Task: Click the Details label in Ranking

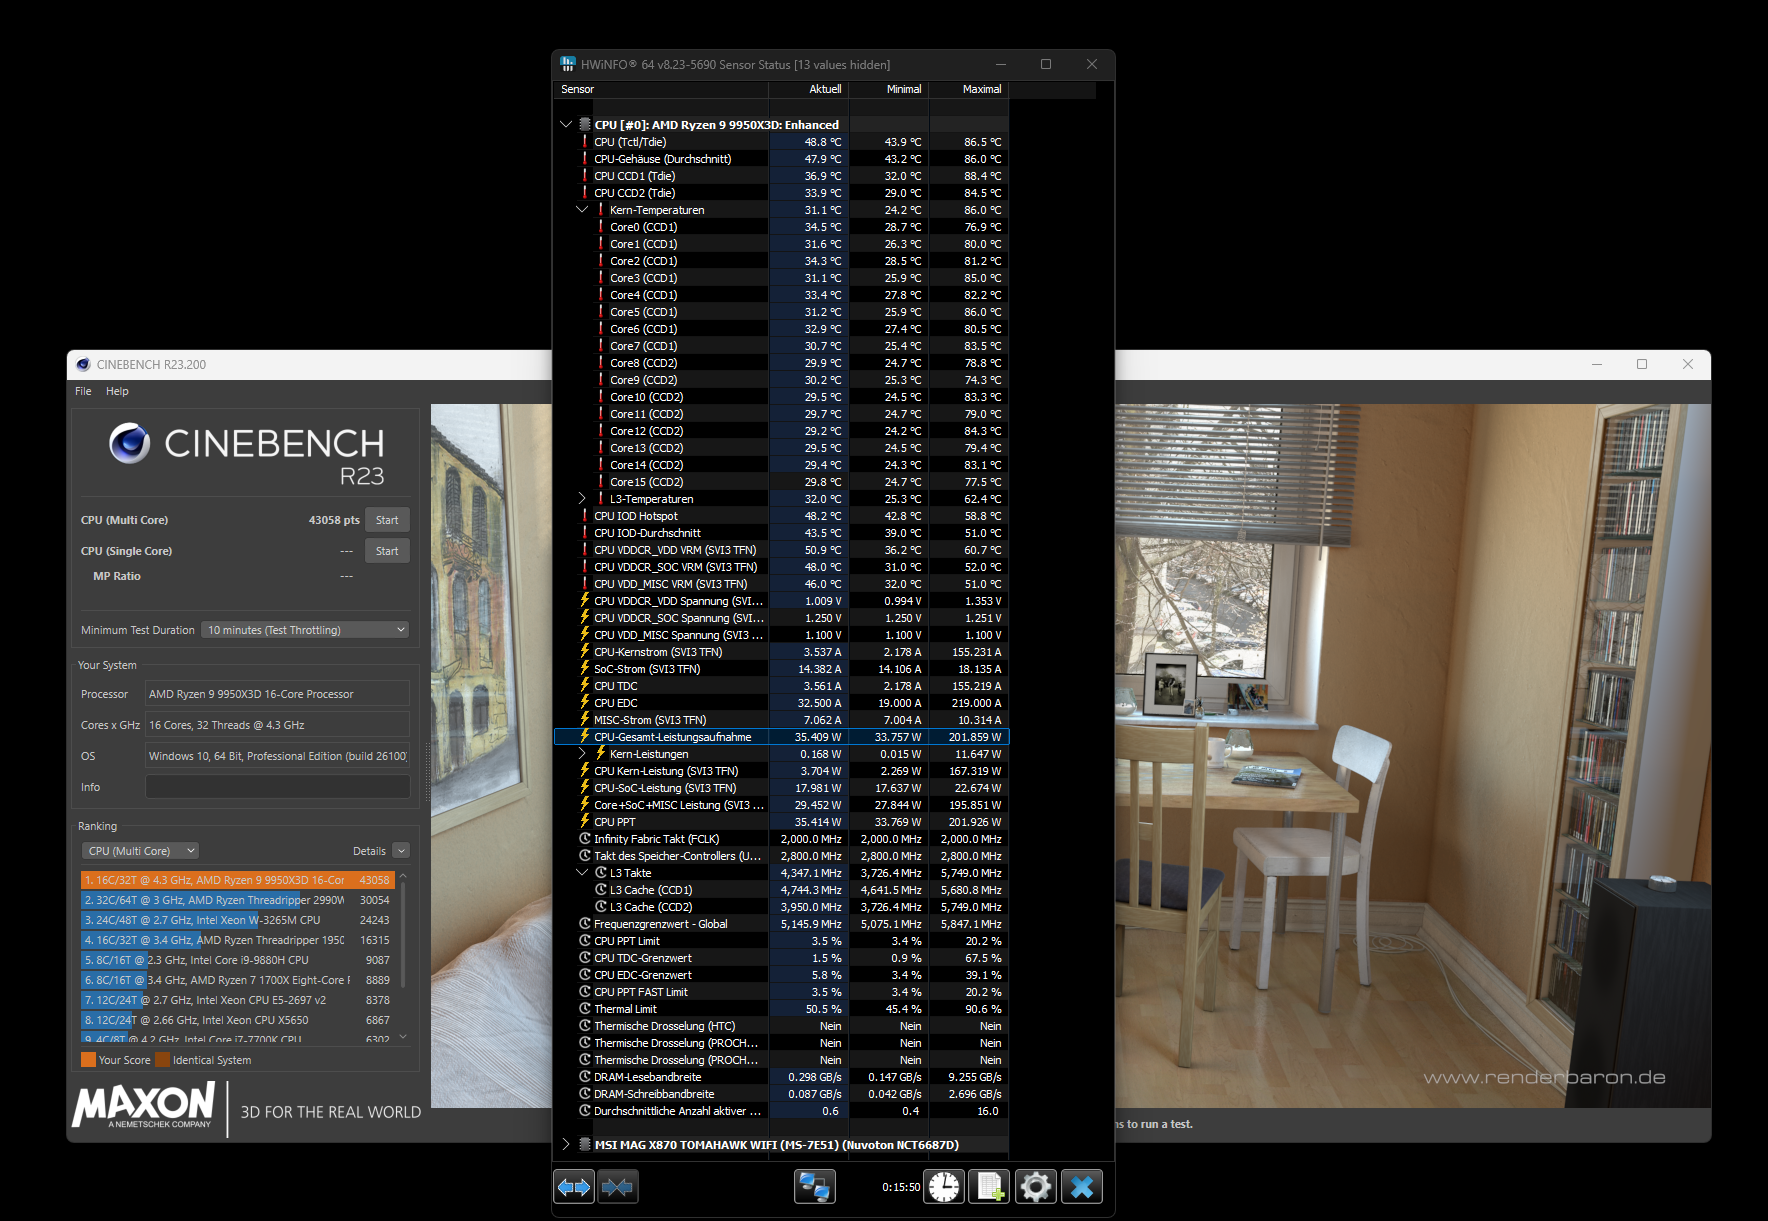Action: (369, 851)
